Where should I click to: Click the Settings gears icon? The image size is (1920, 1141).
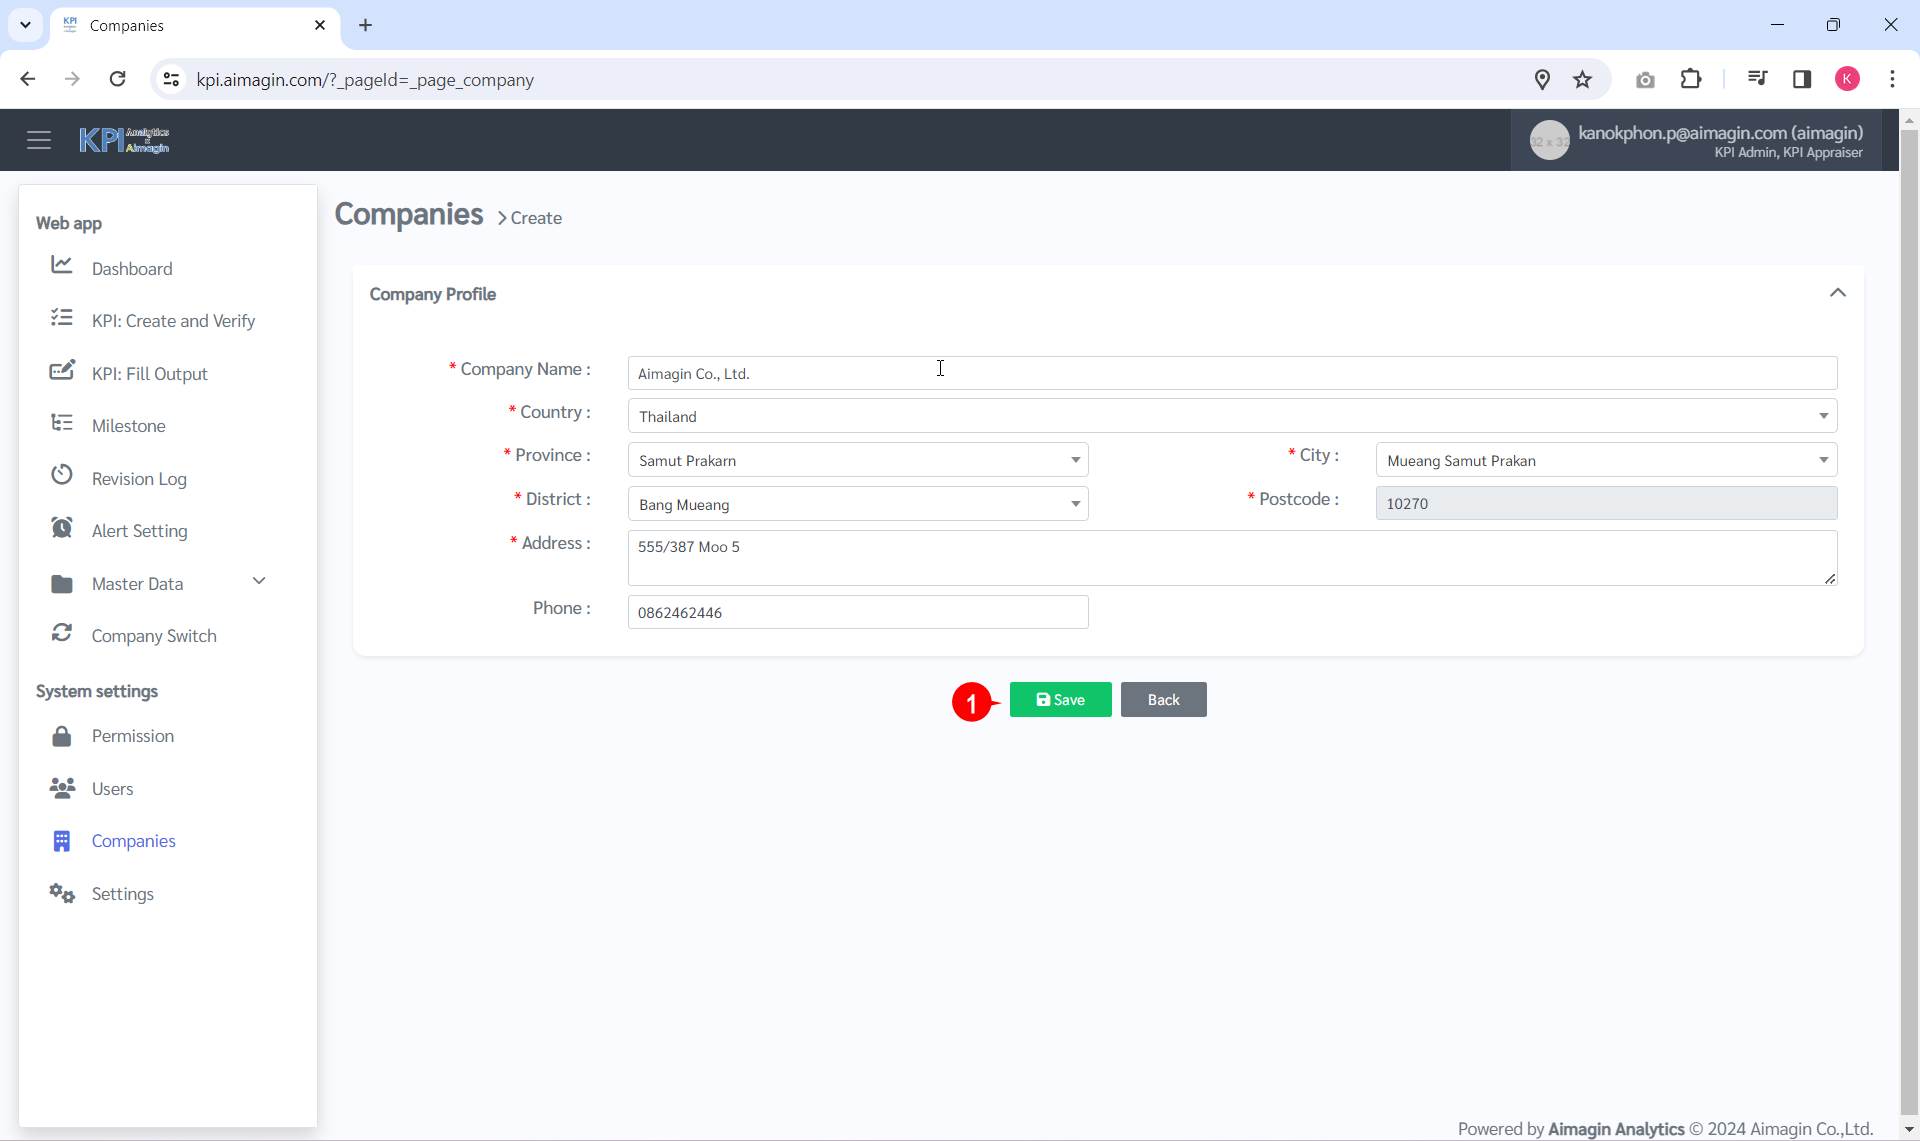pos(61,893)
